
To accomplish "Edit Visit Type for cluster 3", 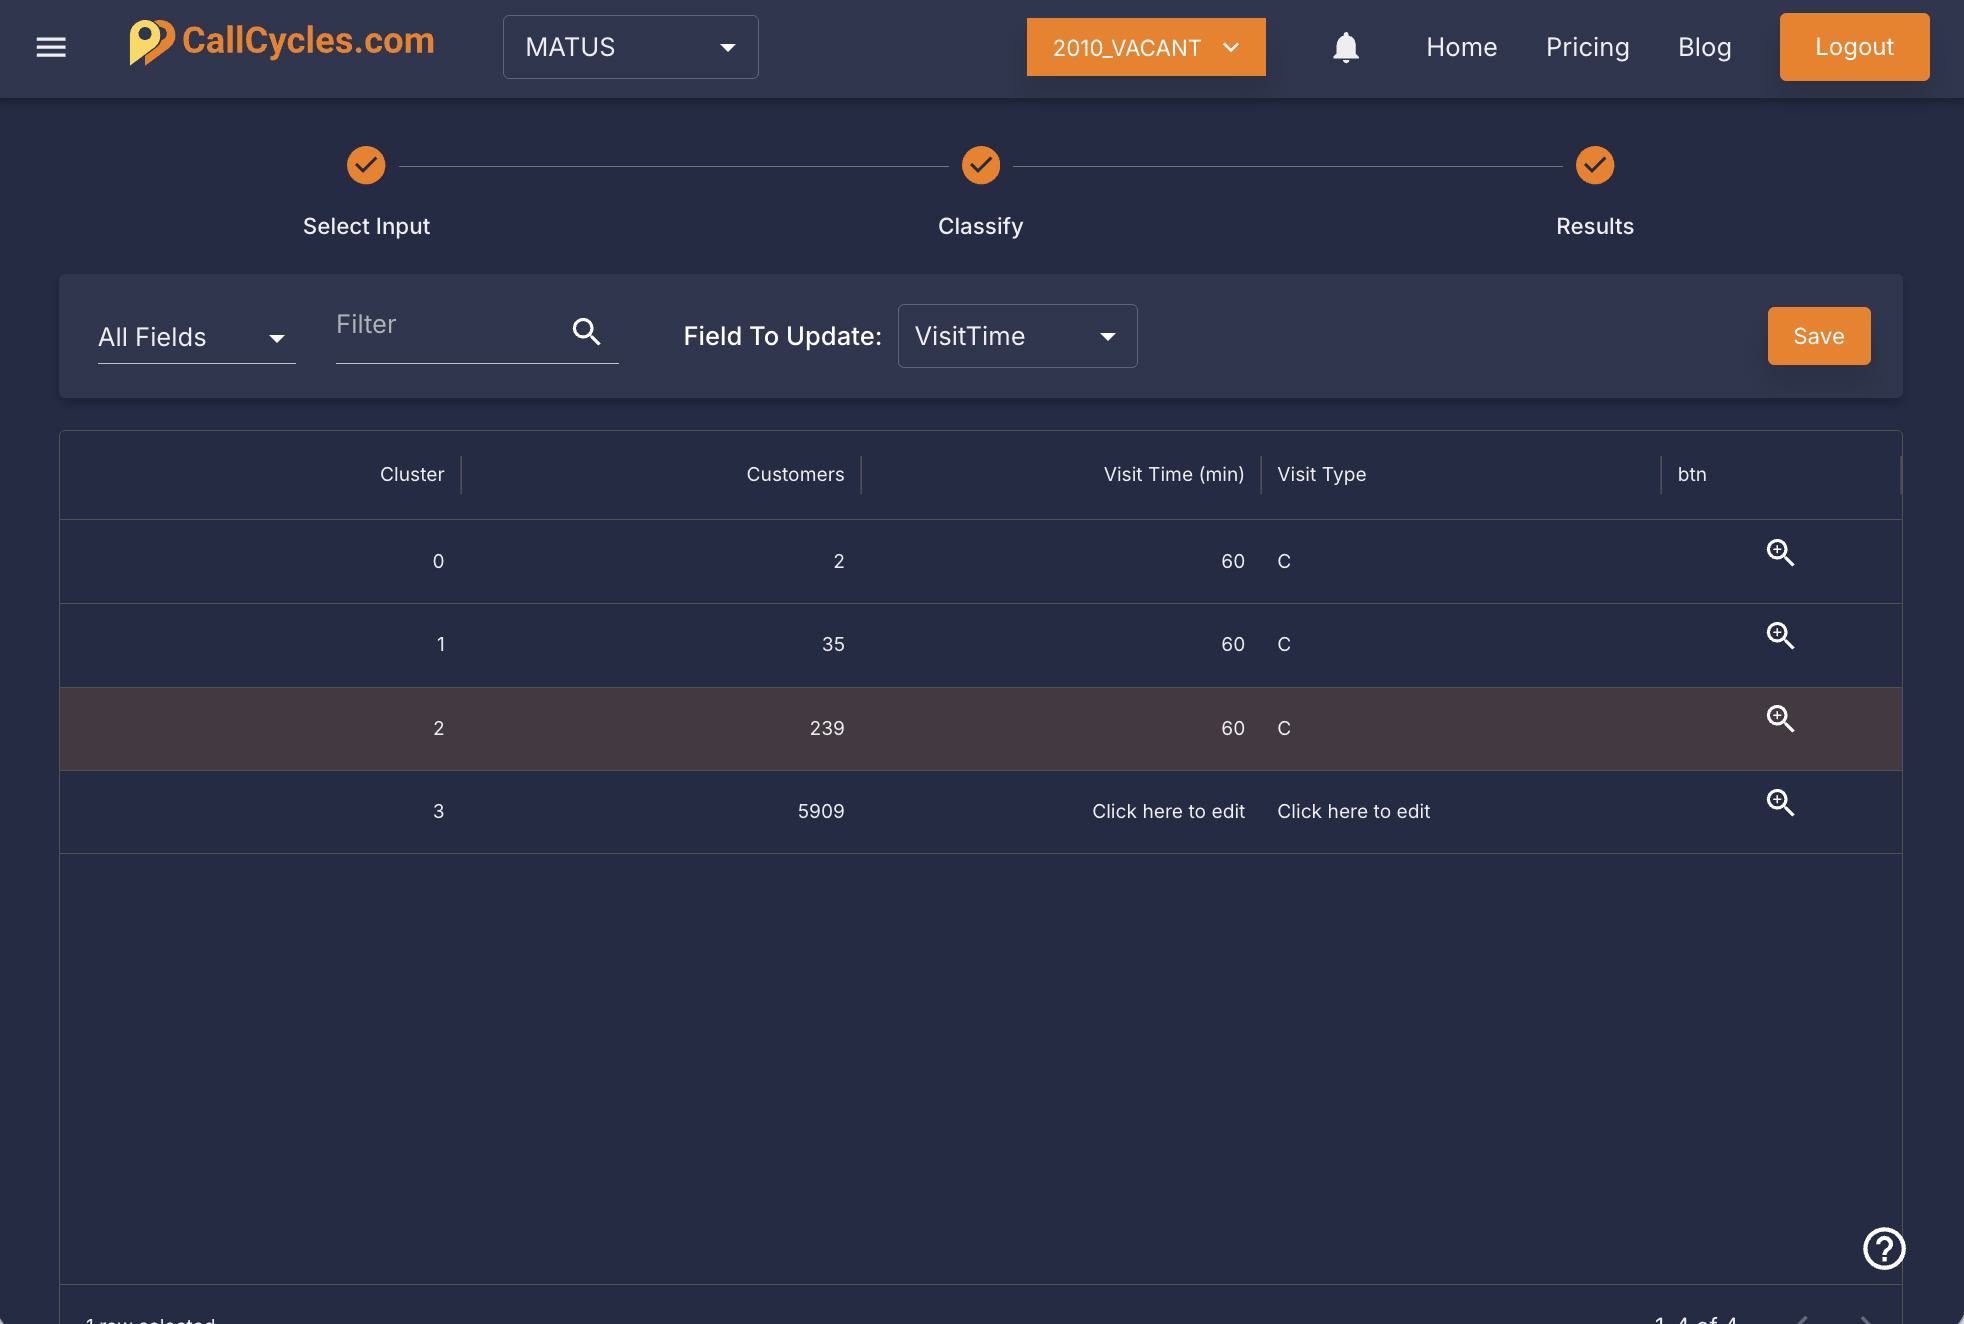I will (1353, 812).
